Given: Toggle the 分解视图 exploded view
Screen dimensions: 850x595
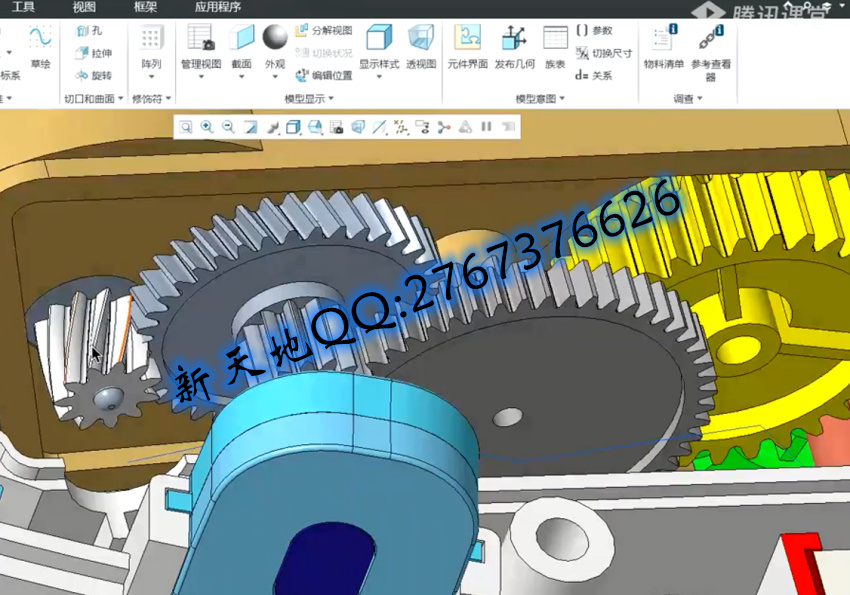Looking at the screenshot, I should pyautogui.click(x=324, y=31).
